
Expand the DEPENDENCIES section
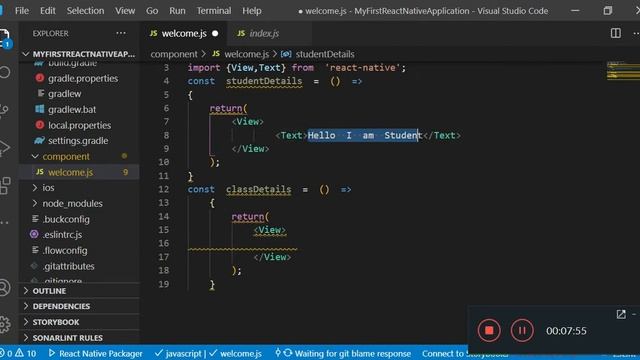pos(79,306)
